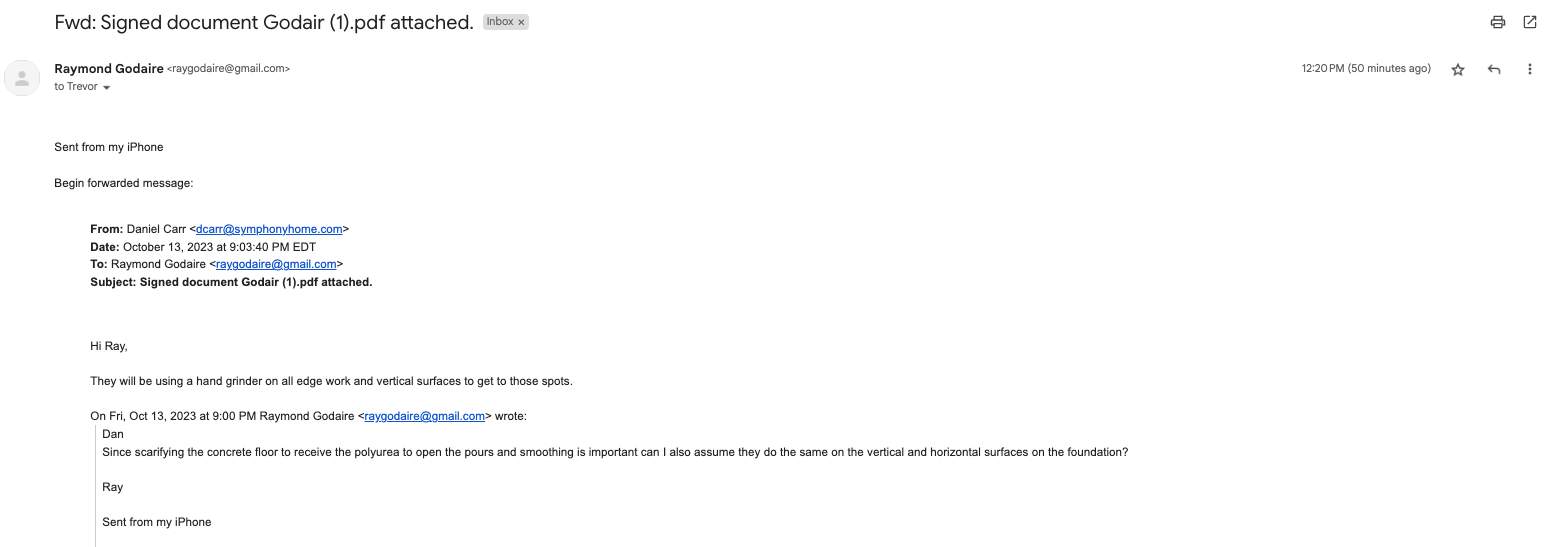Click the 'Begin forwarded message:' text
The image size is (1545, 547).
click(x=123, y=183)
